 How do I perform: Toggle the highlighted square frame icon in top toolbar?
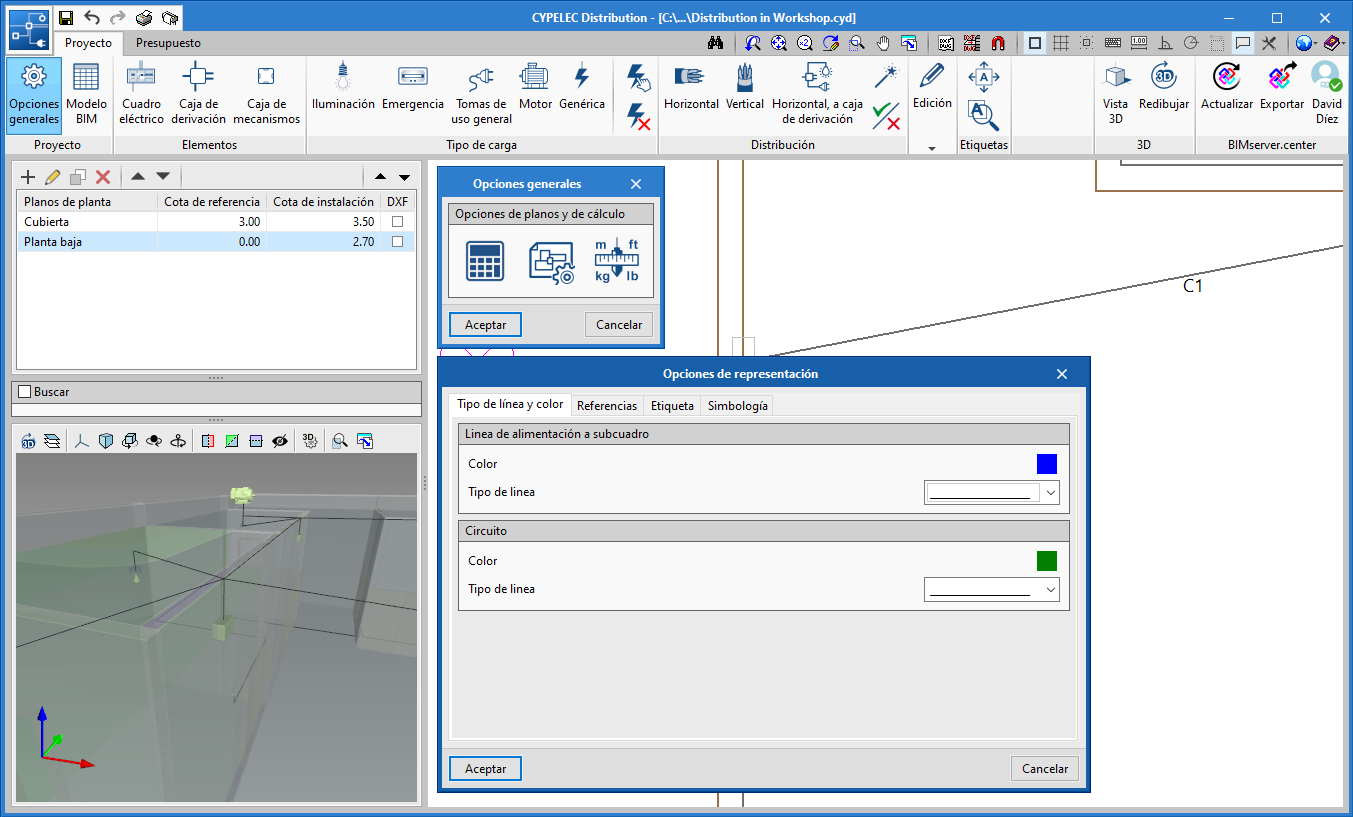pos(1035,43)
